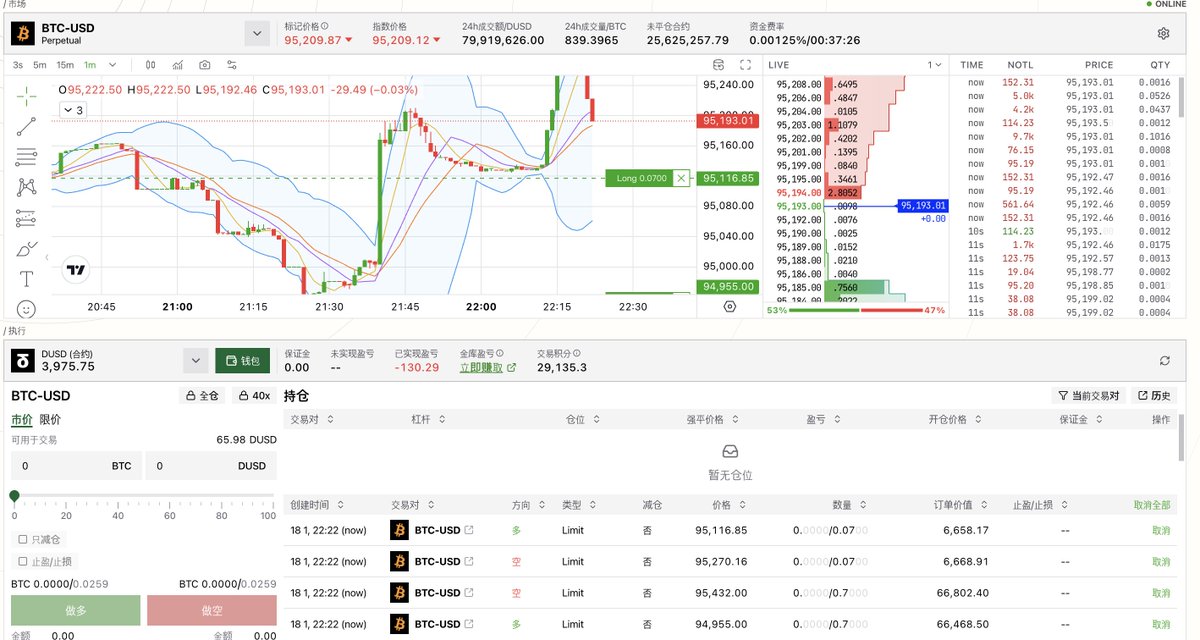Sort positions by 杠杆 column
Viewport: 1200px width, 640px height.
(x=426, y=420)
